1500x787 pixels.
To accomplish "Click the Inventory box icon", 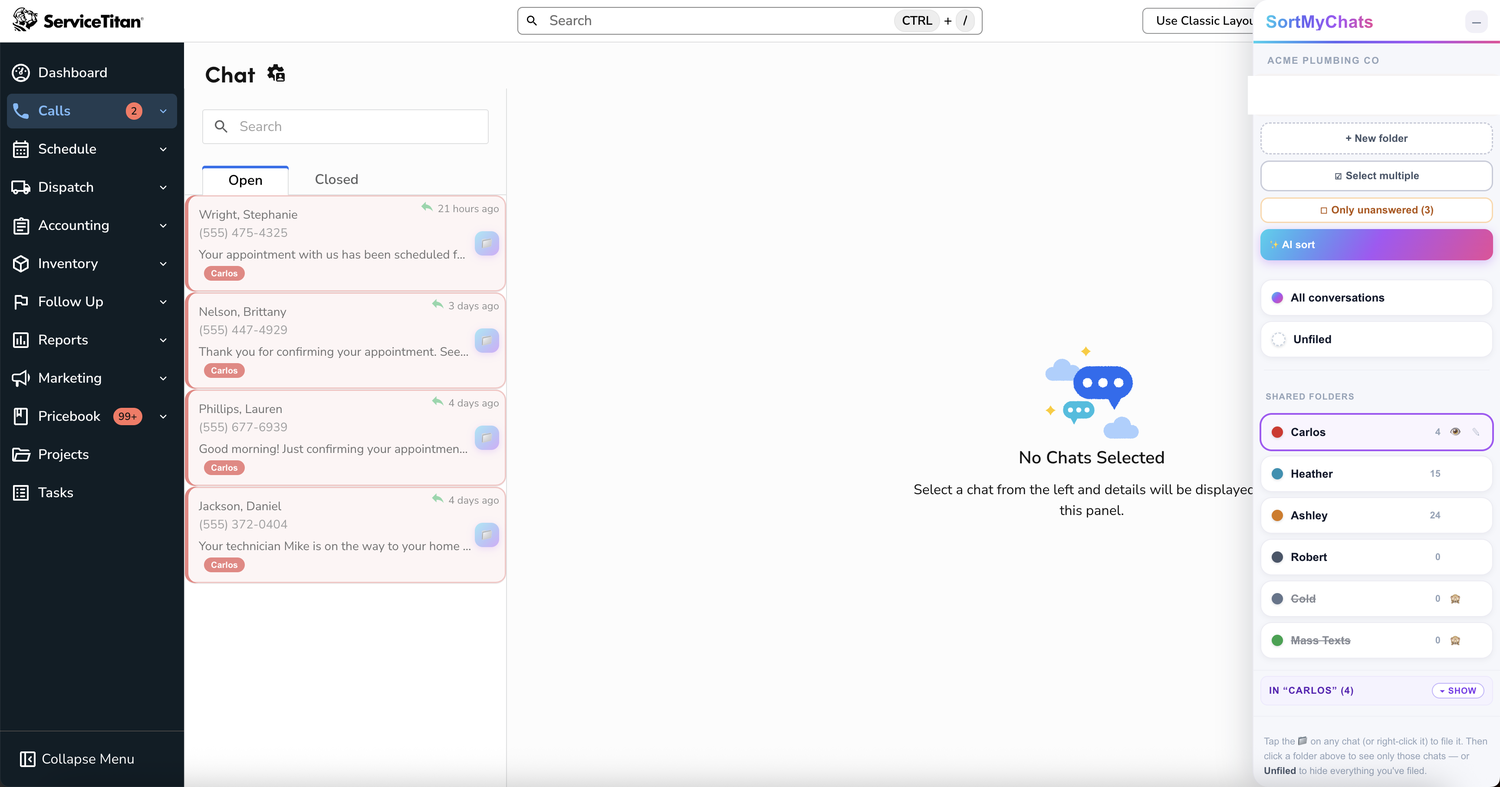I will tap(21, 264).
